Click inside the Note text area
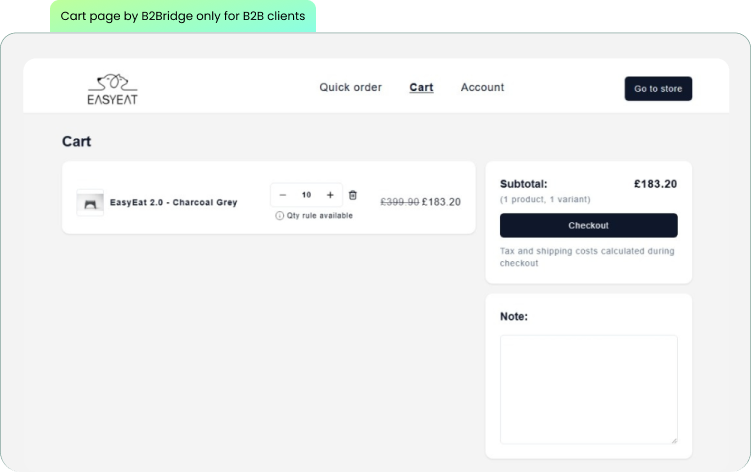The width and height of the screenshot is (752, 472). point(588,389)
